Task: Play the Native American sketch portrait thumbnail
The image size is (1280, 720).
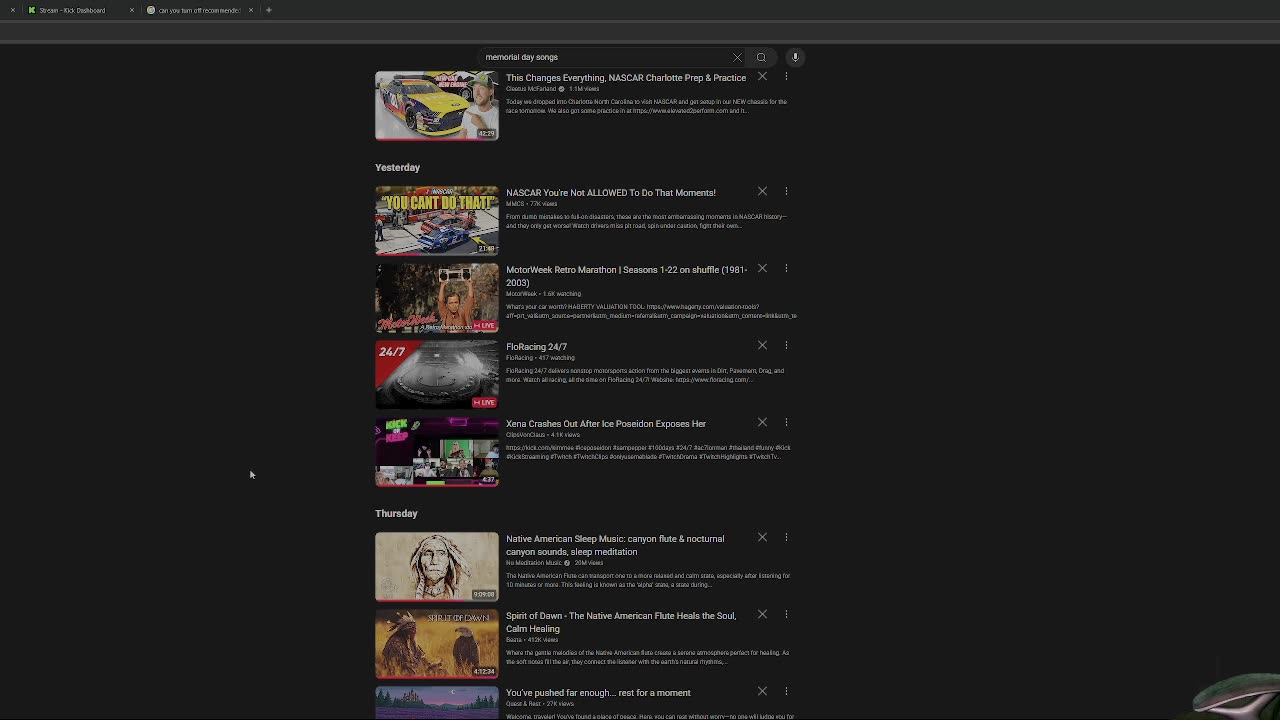Action: (437, 566)
